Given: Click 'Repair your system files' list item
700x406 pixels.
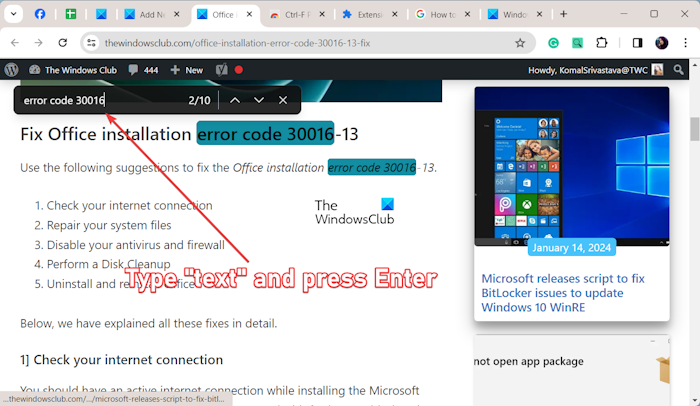Looking at the screenshot, I should coord(109,225).
